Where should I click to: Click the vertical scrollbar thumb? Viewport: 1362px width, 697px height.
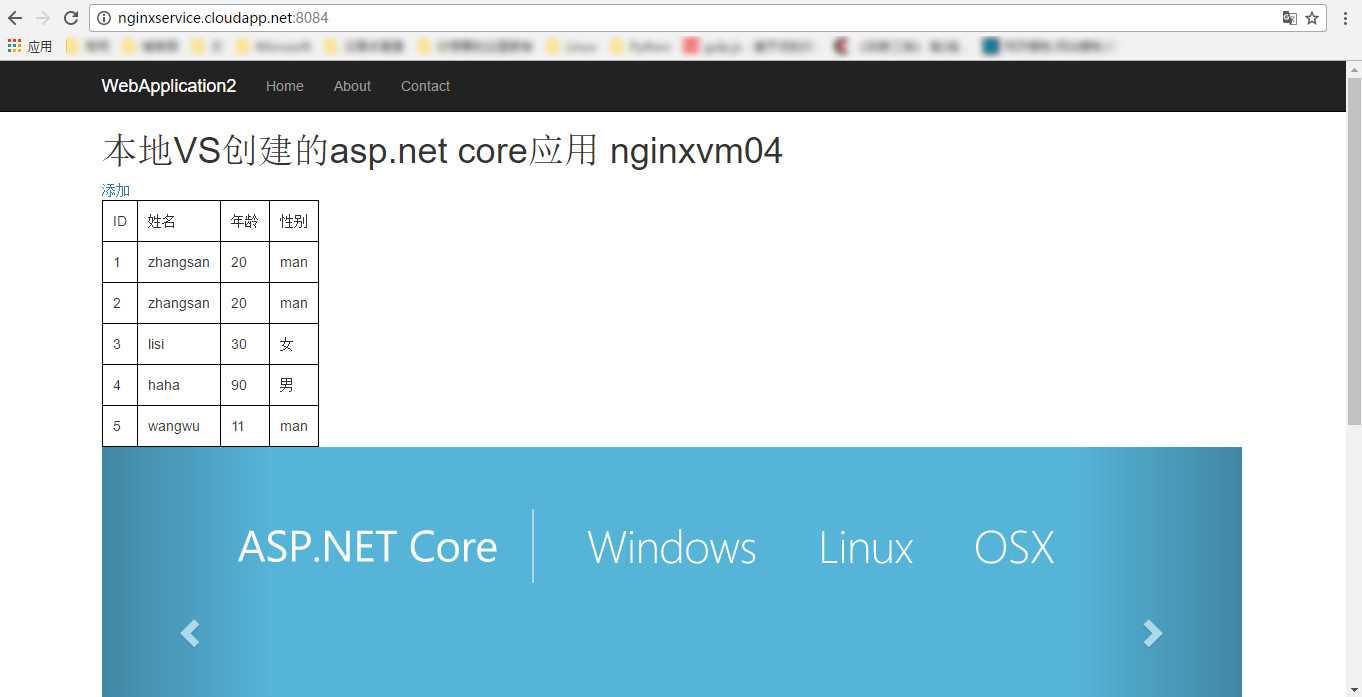1354,251
